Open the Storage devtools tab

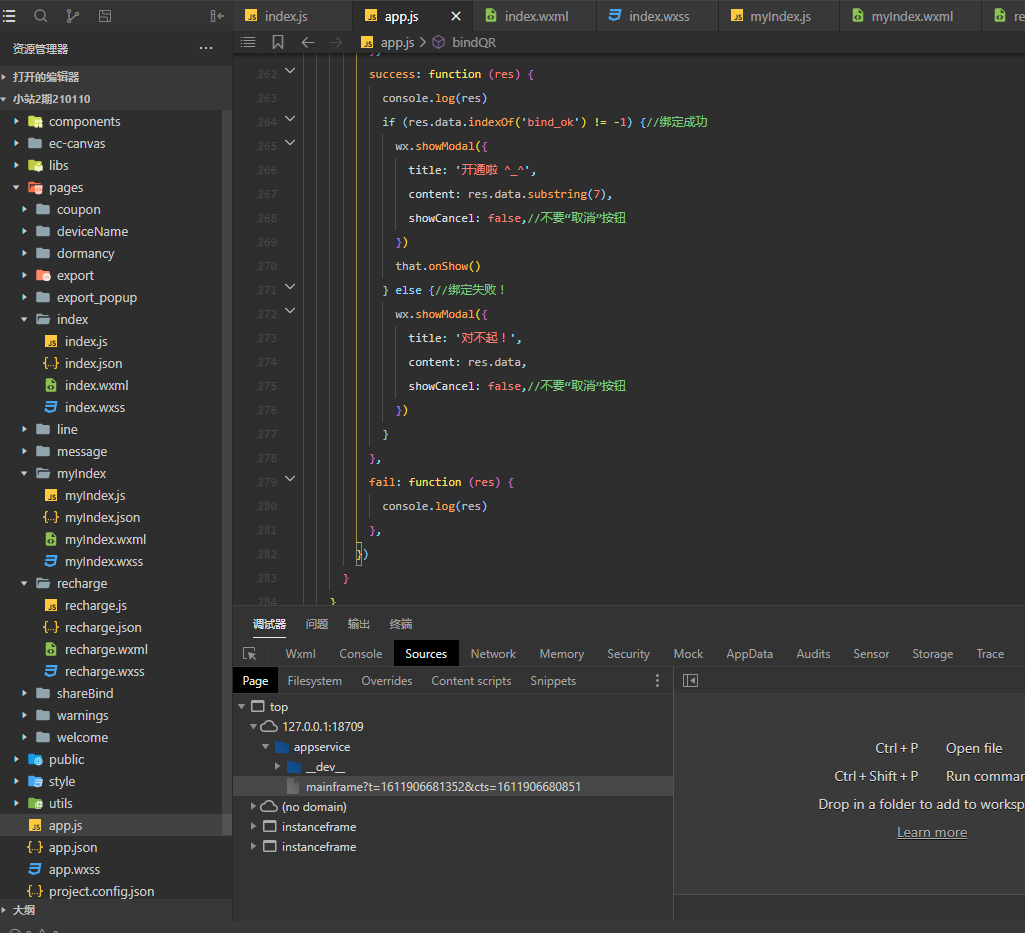pyautogui.click(x=932, y=654)
